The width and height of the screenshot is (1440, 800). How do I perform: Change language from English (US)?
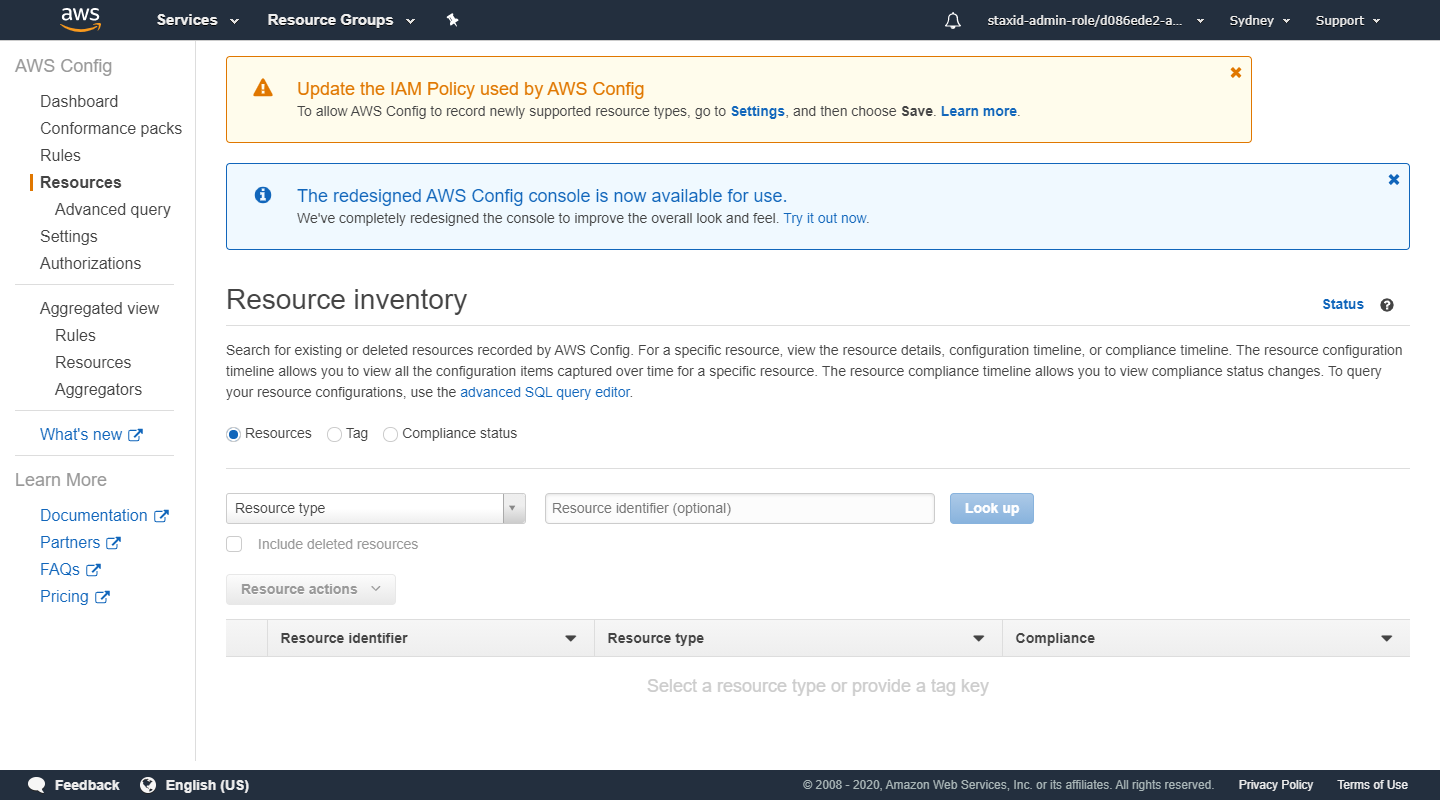coord(207,785)
